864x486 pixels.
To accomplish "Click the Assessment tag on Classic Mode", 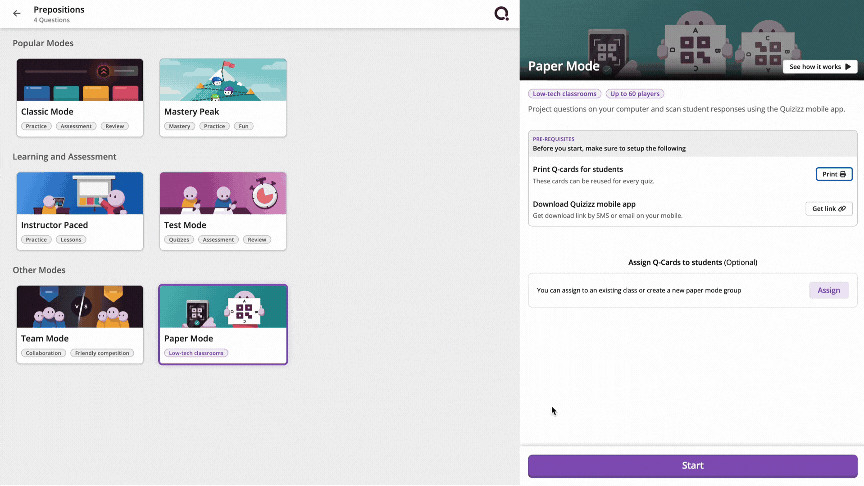I will click(76, 126).
